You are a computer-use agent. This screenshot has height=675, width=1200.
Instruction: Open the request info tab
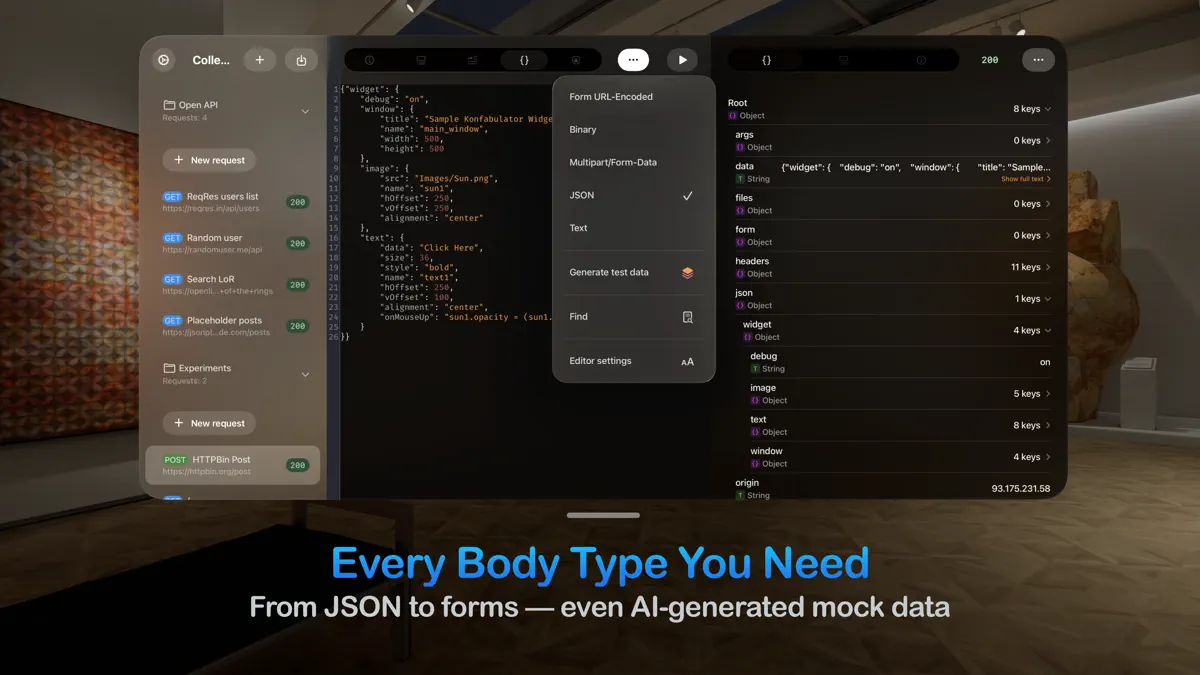(367, 59)
